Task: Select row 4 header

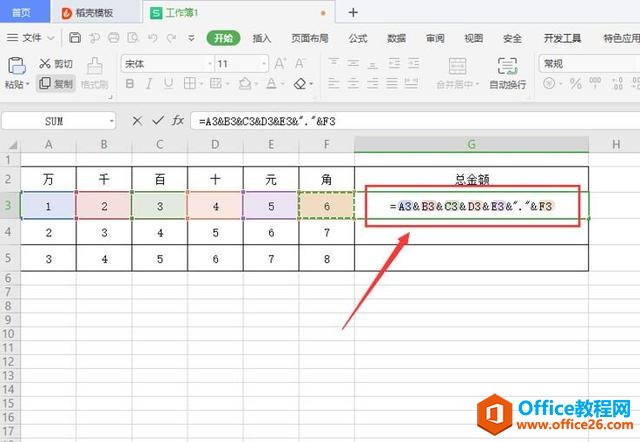Action: 9,232
